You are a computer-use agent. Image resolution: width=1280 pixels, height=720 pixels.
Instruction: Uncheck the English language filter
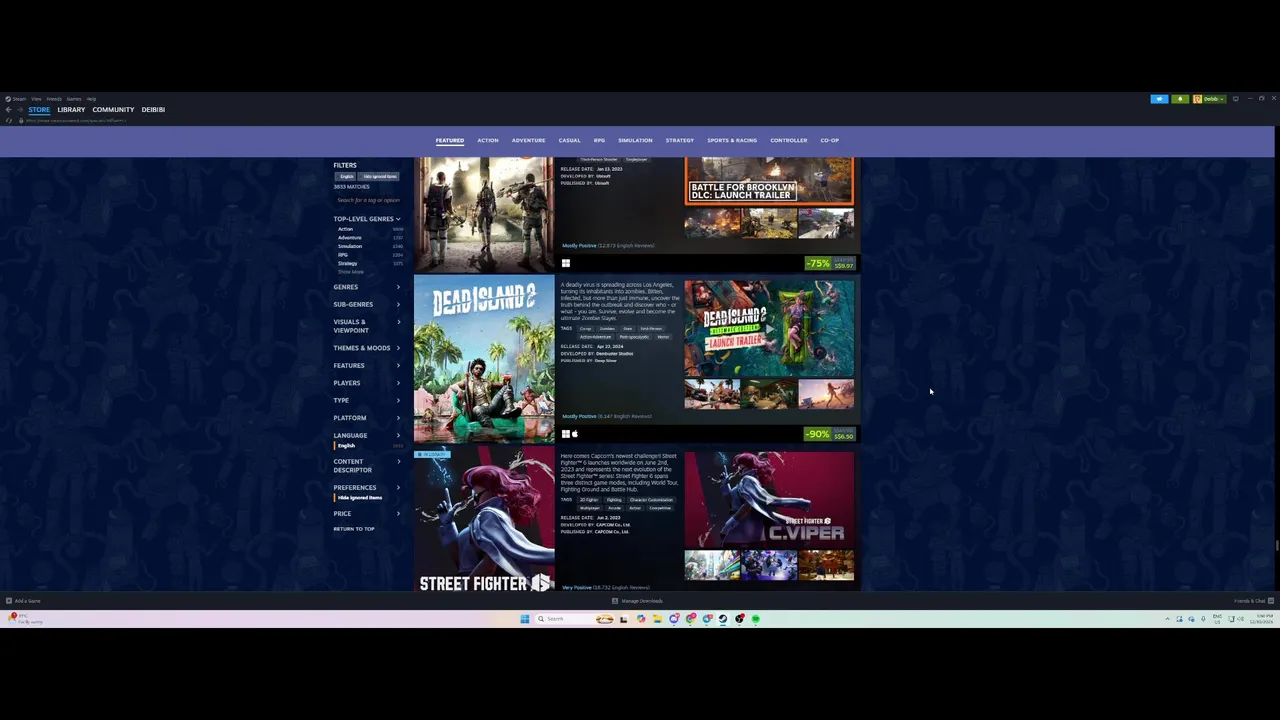point(346,446)
